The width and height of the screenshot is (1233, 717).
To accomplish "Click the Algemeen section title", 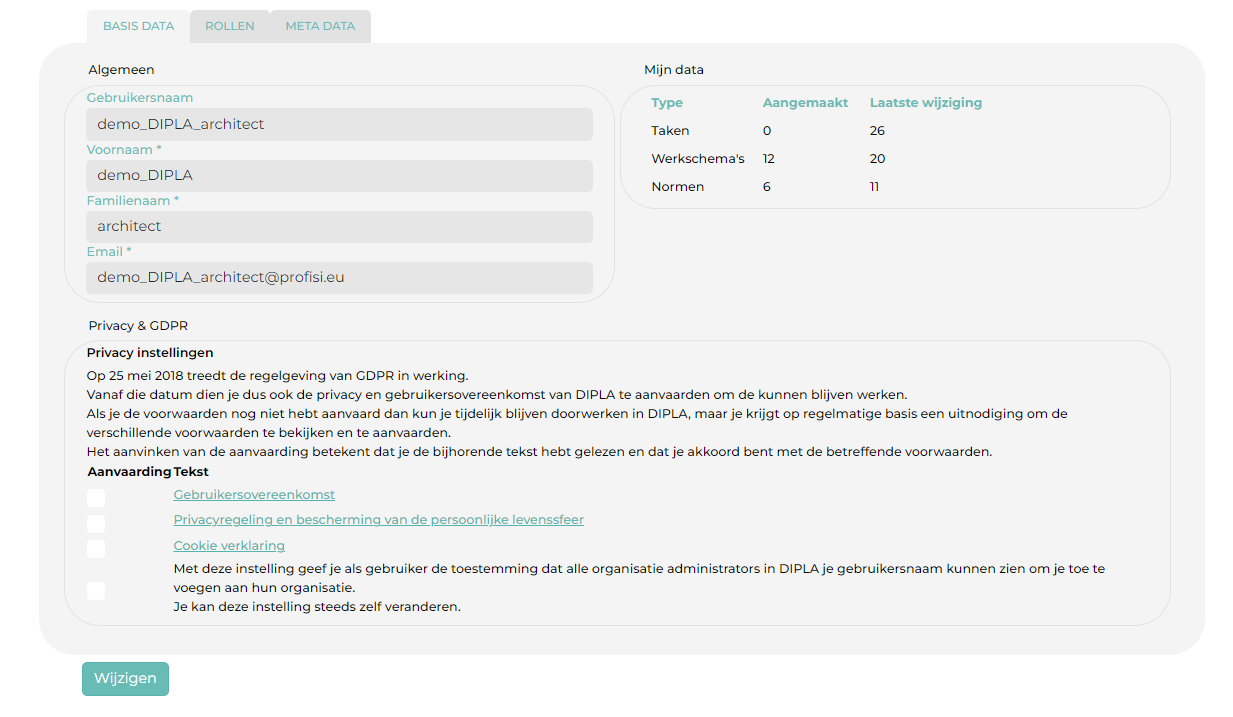I will (121, 70).
